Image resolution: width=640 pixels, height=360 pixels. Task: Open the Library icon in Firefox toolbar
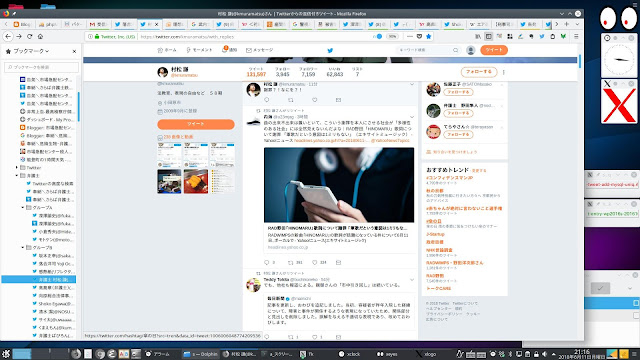[478, 36]
